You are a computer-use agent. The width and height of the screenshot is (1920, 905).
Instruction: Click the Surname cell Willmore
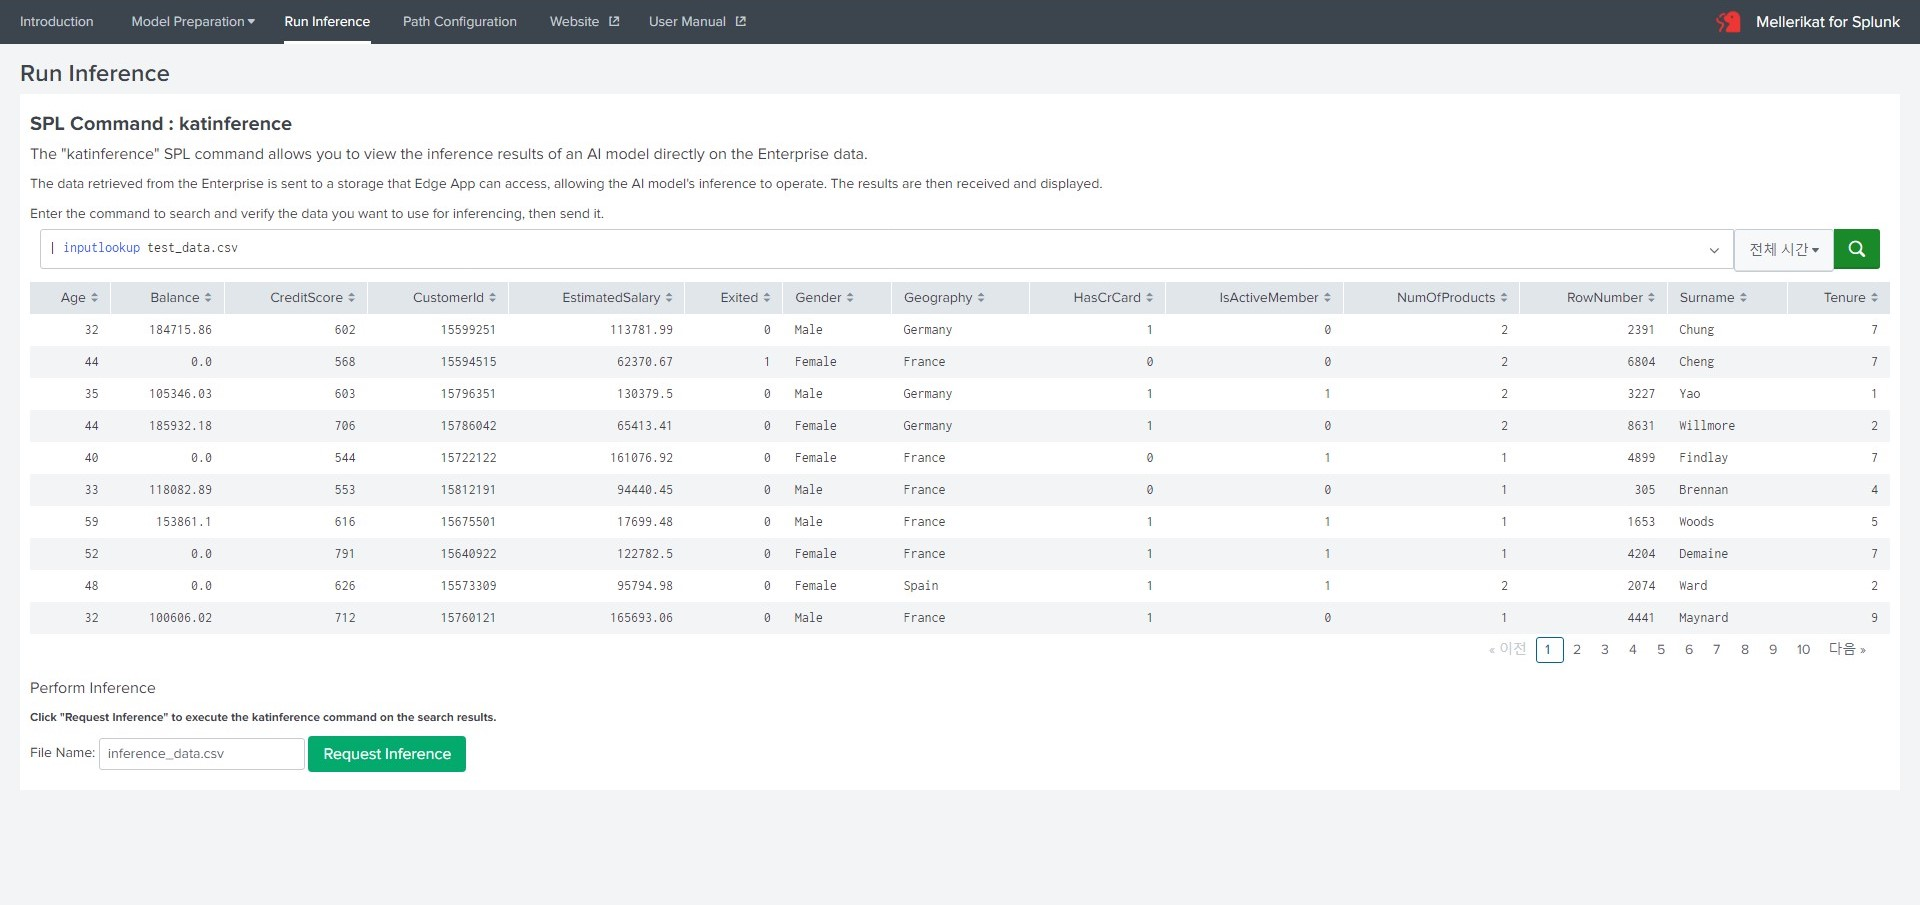pos(1707,426)
